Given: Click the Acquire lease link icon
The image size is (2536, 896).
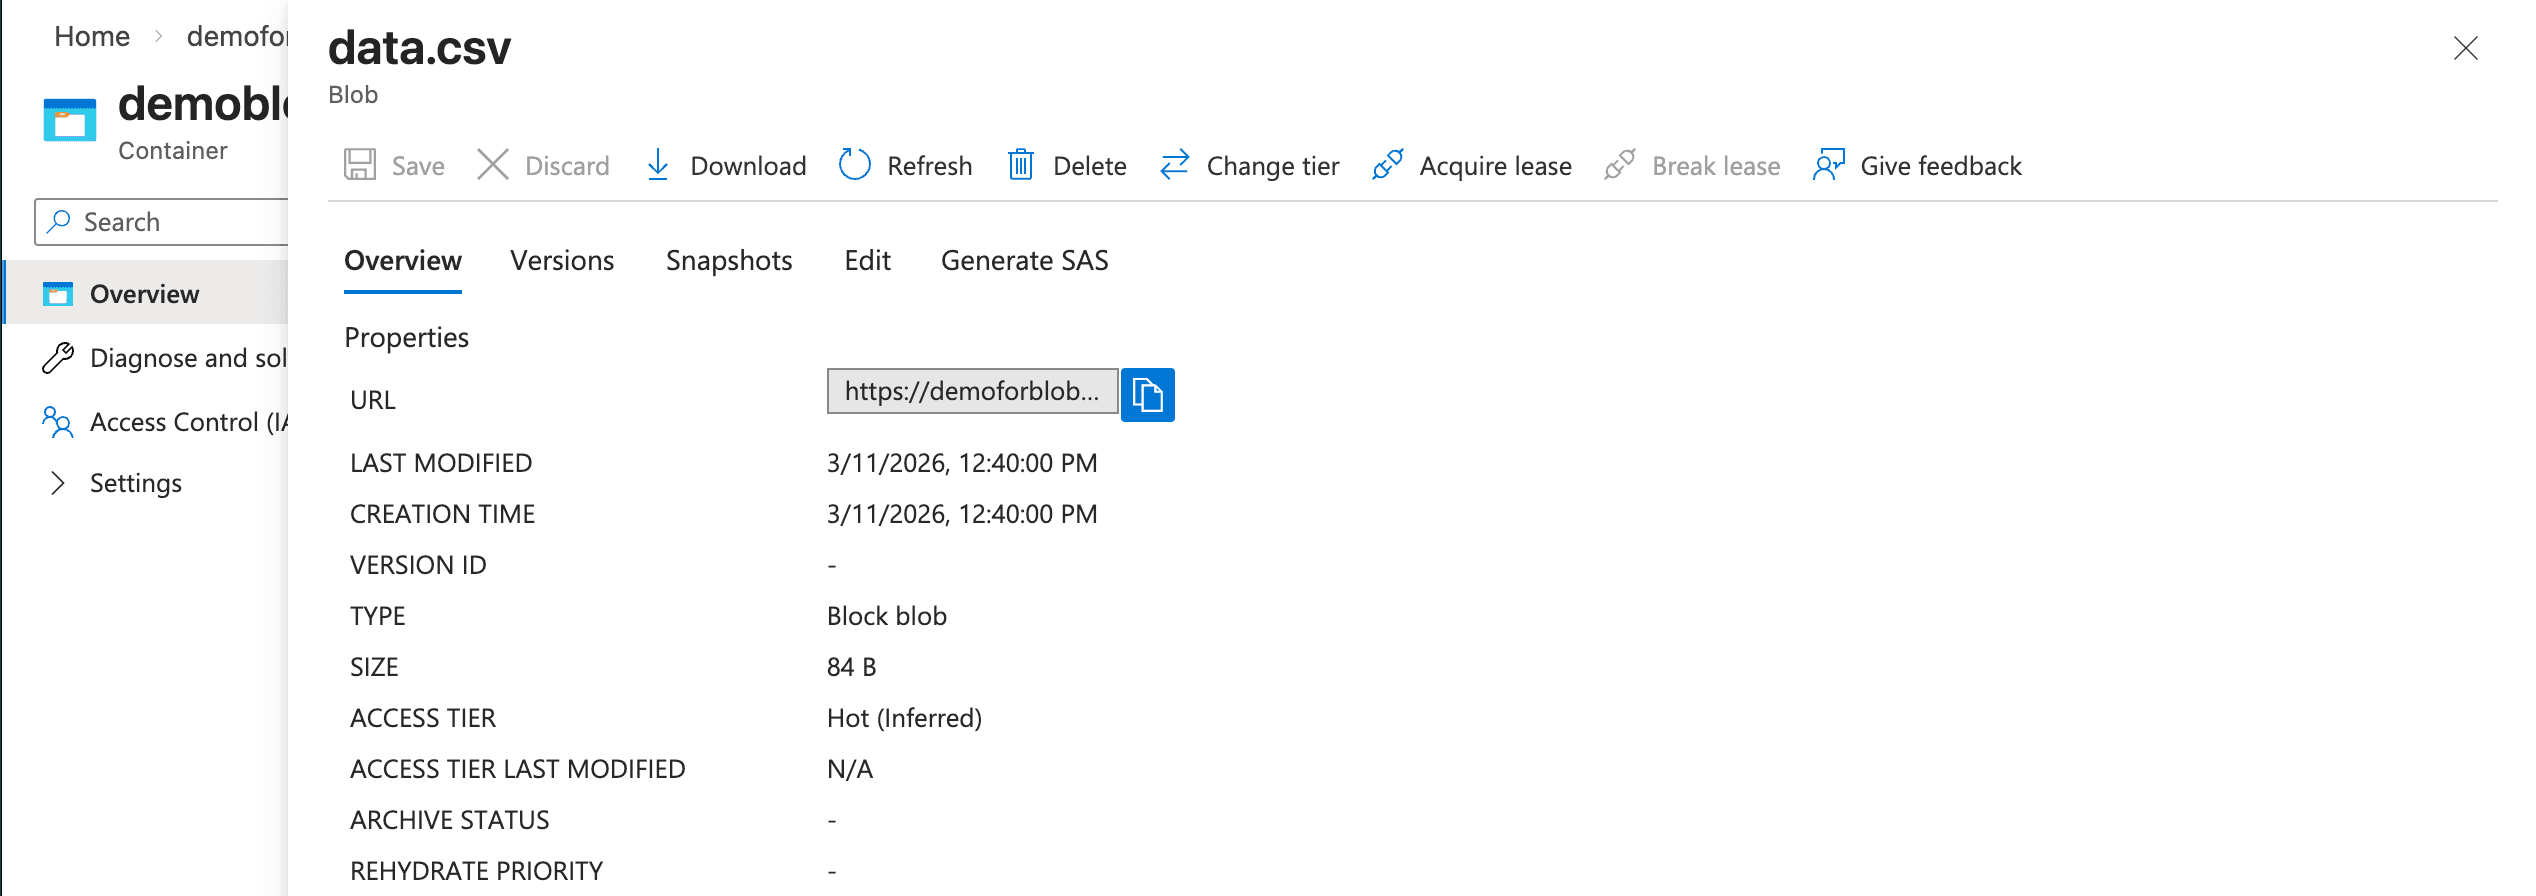Looking at the screenshot, I should click(1388, 164).
